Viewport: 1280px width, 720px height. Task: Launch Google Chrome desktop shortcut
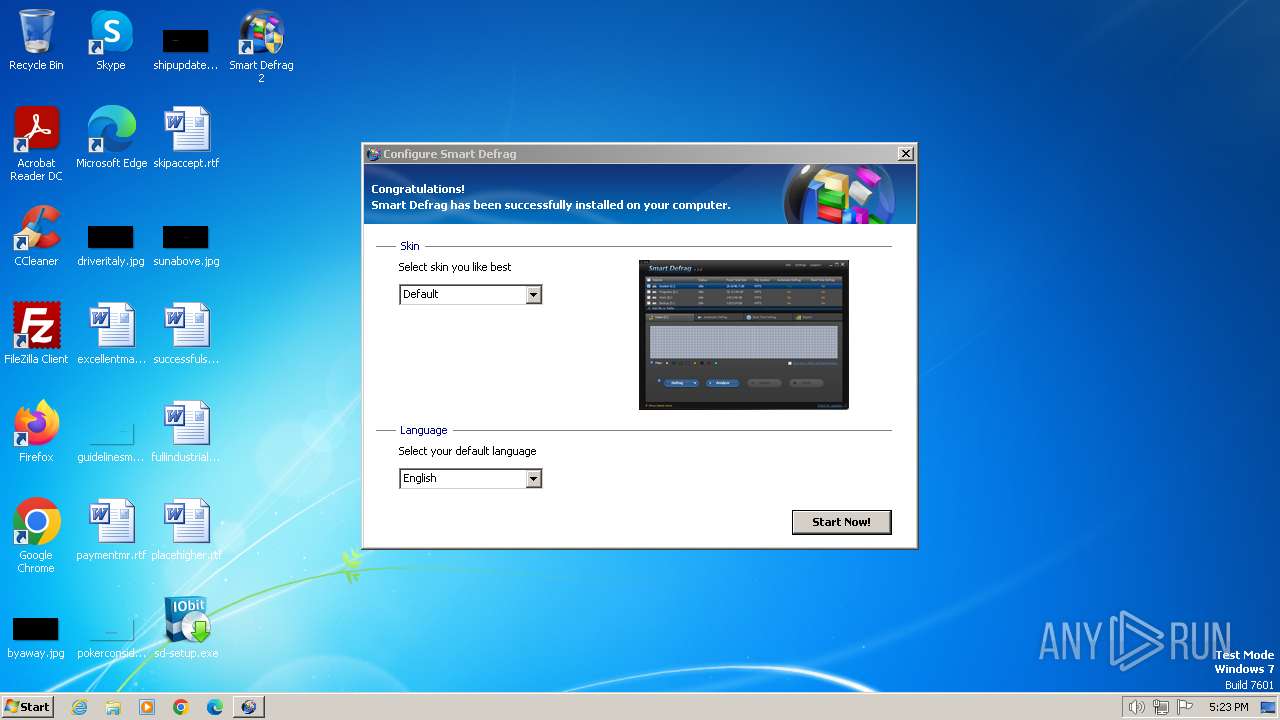pos(36,536)
